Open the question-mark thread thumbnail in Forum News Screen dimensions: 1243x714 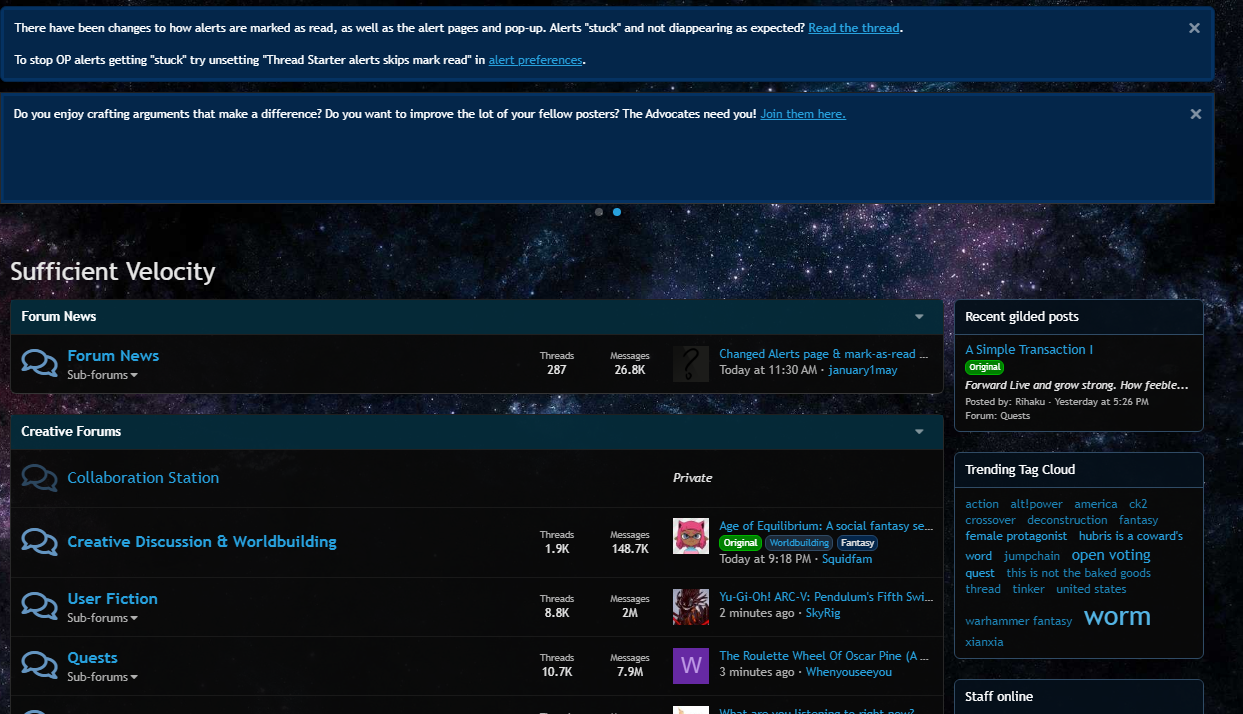tap(690, 364)
